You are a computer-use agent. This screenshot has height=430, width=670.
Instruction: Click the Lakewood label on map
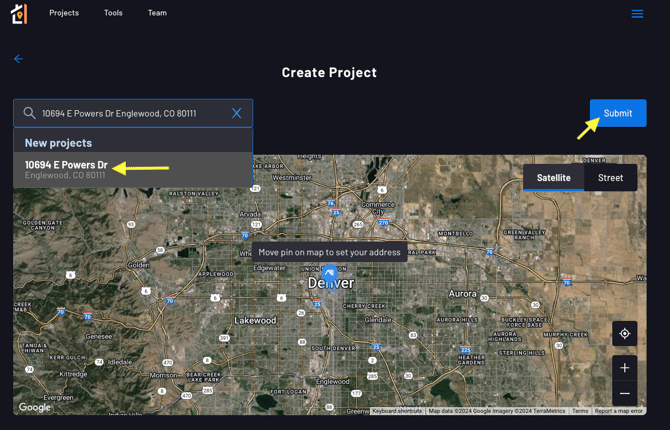click(255, 320)
